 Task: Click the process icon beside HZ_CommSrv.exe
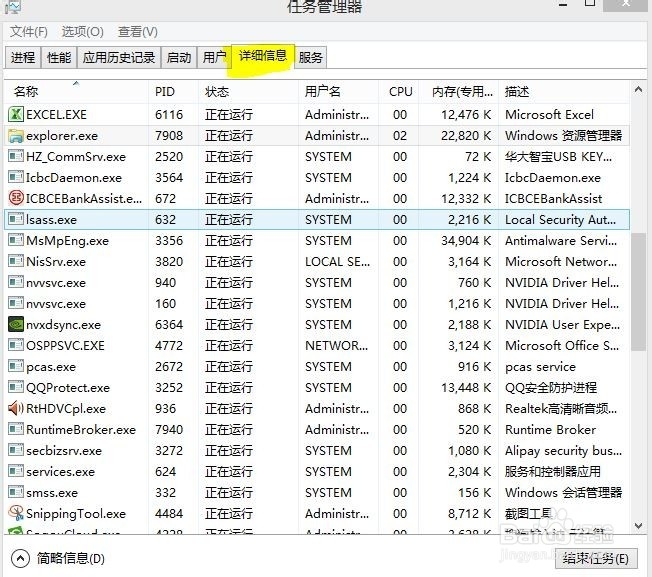tap(16, 157)
